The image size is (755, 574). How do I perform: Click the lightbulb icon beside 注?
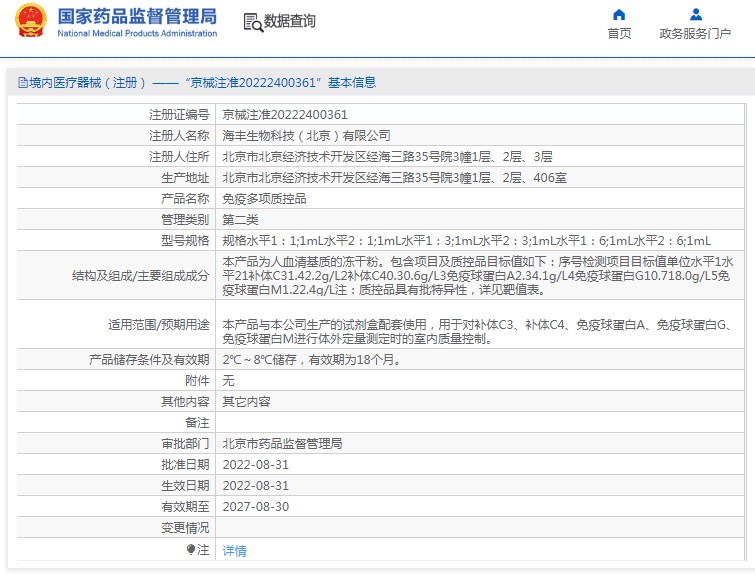191,549
